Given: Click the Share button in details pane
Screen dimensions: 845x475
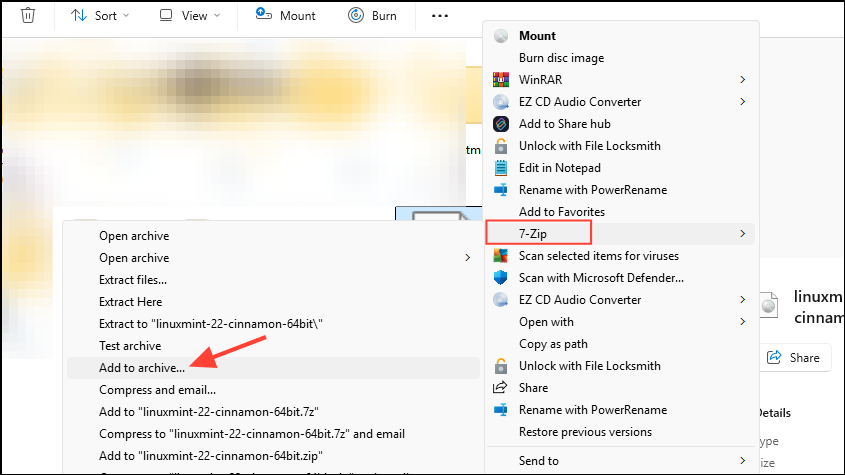Looking at the screenshot, I should (x=793, y=357).
